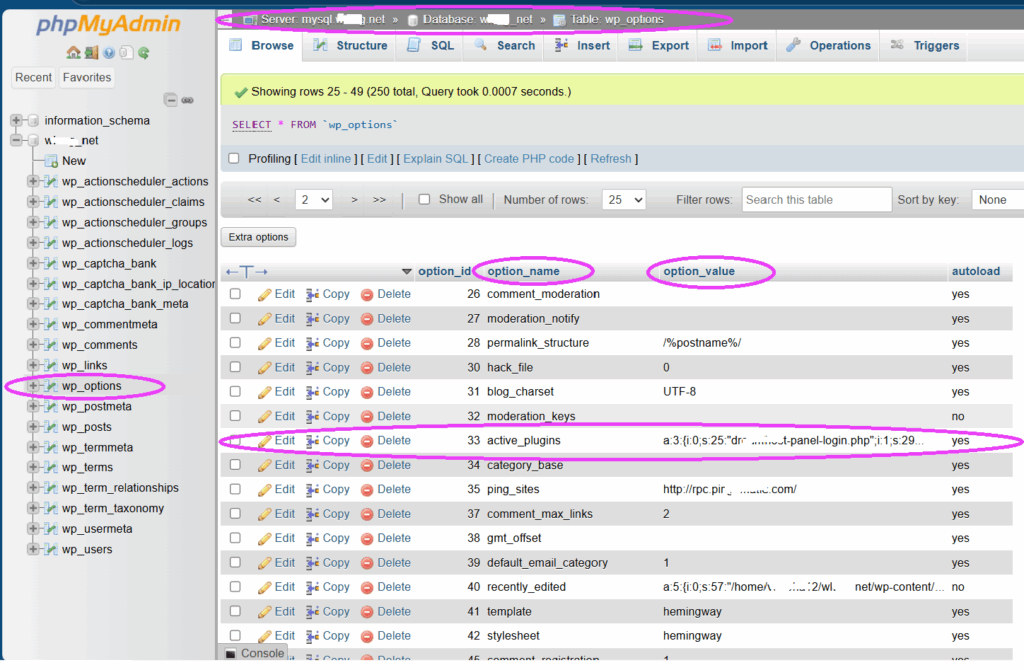Switch to the Structure tab
This screenshot has width=1024, height=670.
[350, 46]
